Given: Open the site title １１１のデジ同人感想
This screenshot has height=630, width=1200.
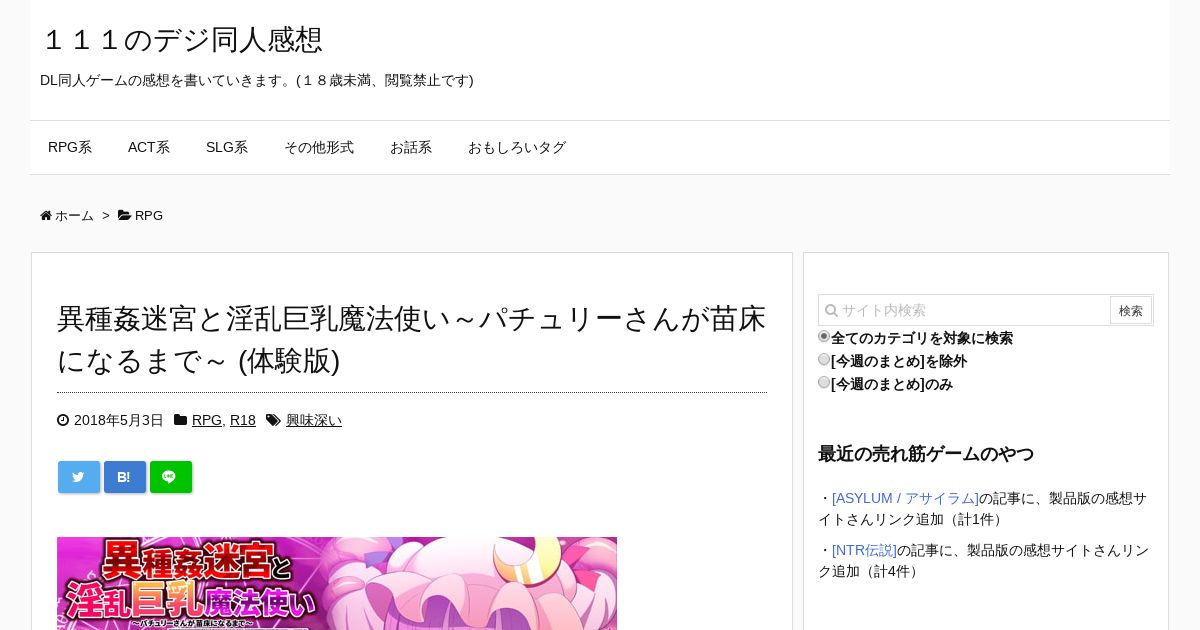Looking at the screenshot, I should point(181,40).
